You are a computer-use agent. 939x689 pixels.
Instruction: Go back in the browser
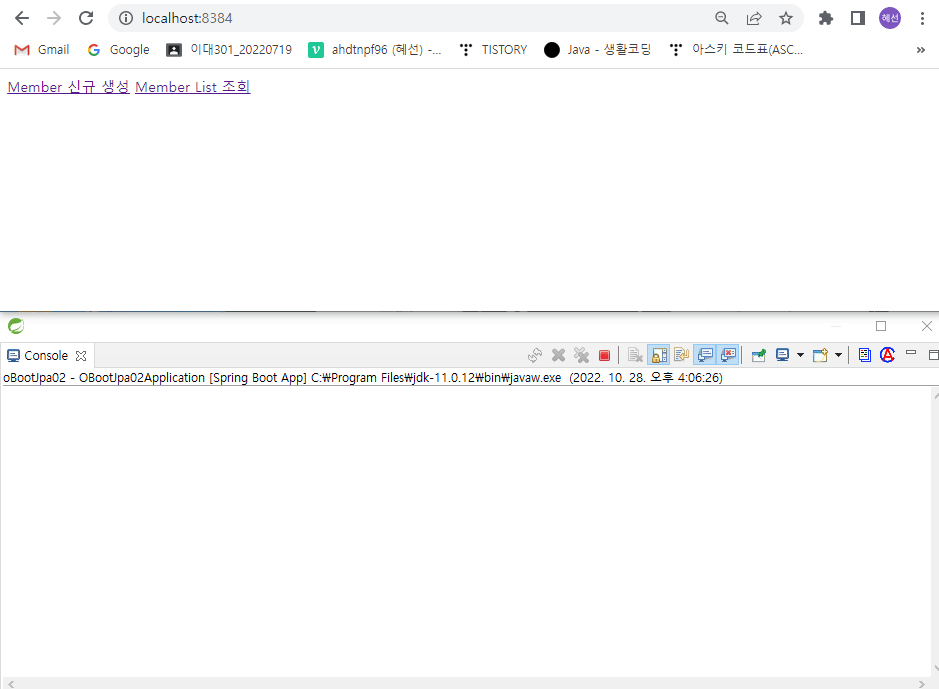22,18
